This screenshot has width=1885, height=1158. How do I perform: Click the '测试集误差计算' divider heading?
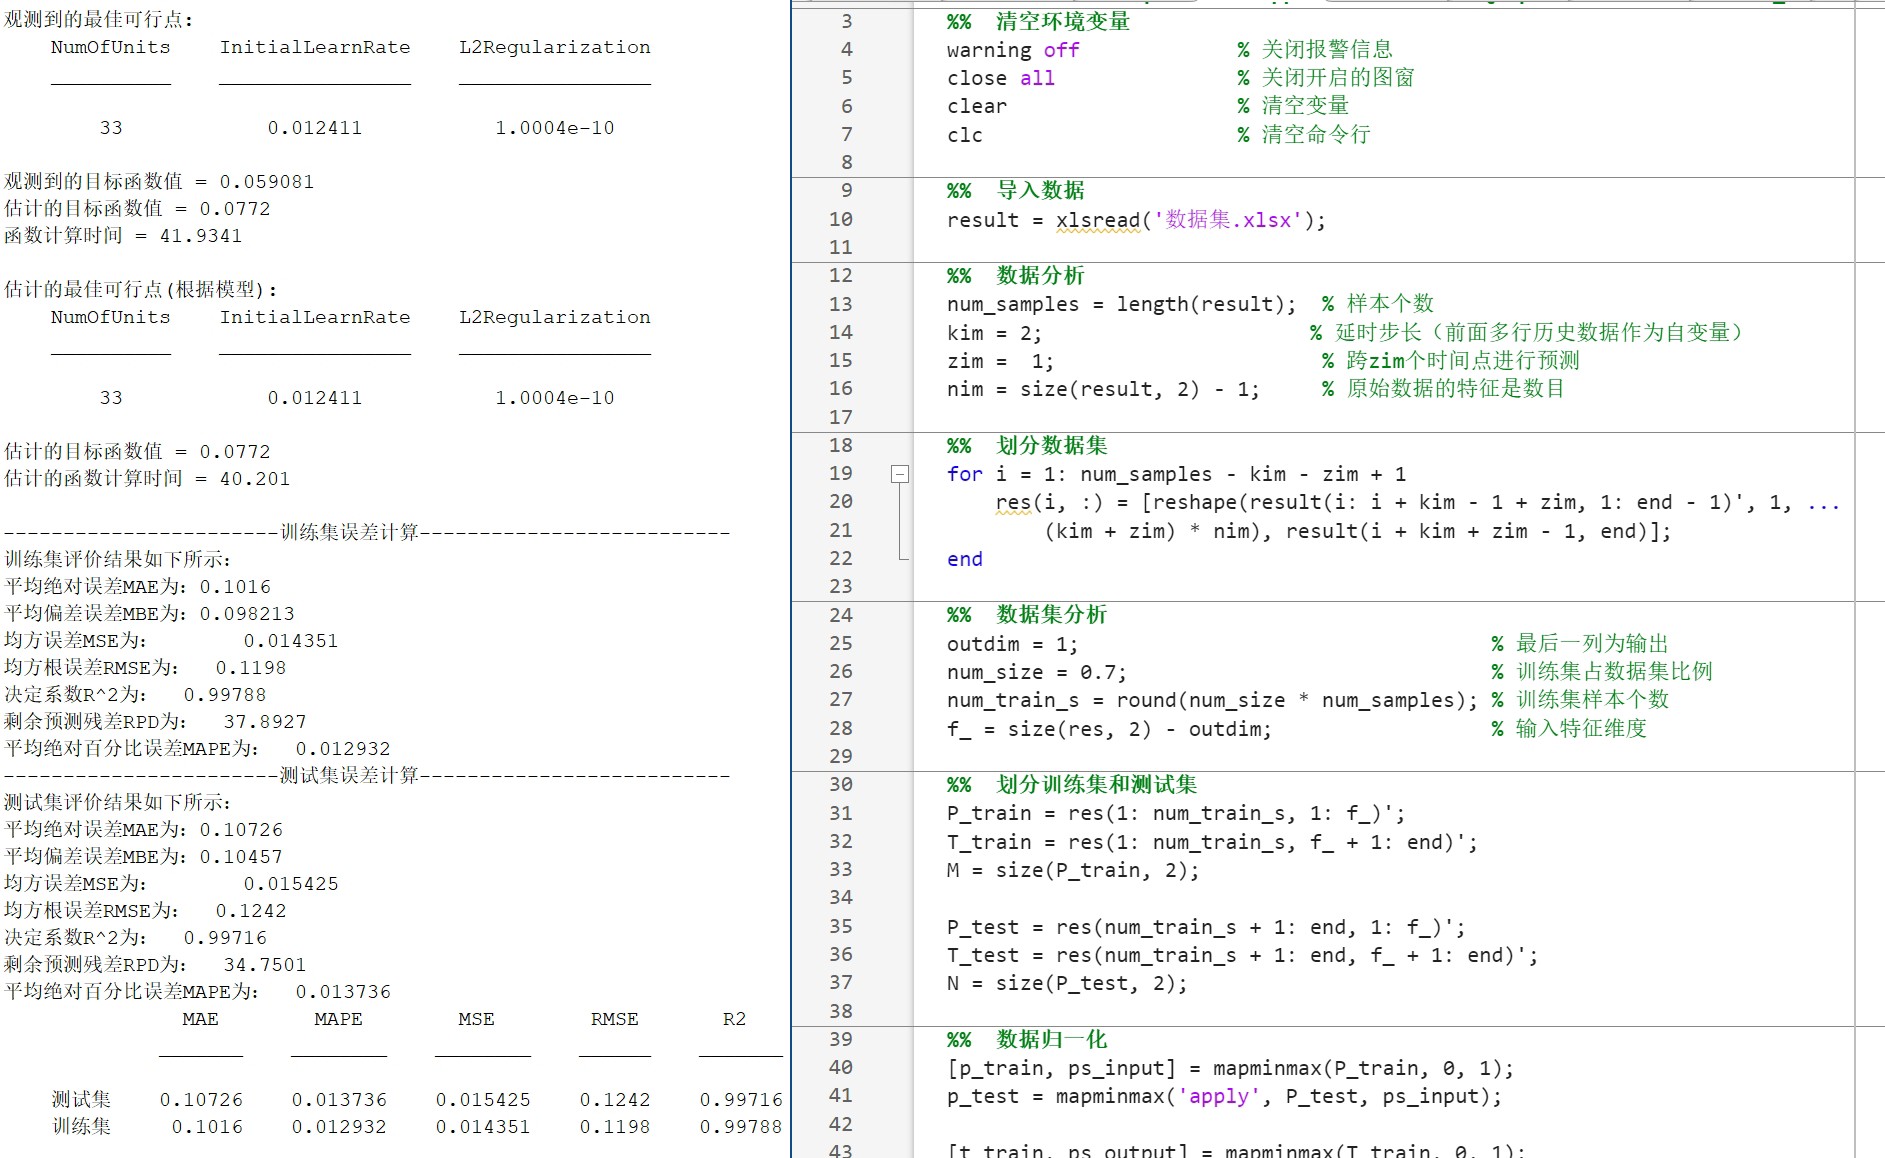click(x=349, y=775)
